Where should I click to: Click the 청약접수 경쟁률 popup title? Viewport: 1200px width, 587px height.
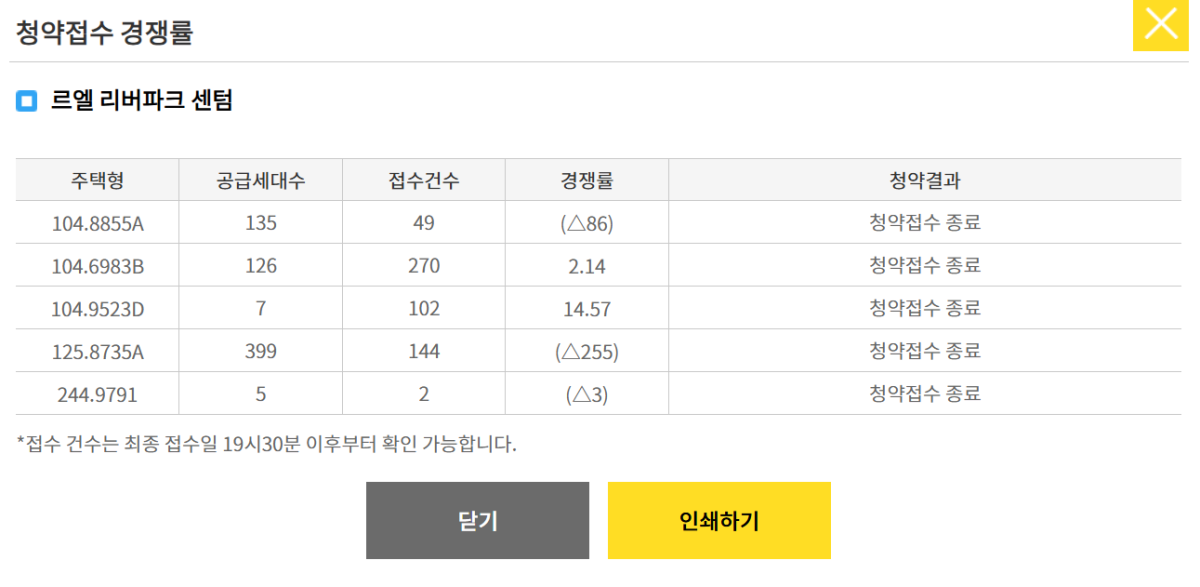tap(104, 32)
